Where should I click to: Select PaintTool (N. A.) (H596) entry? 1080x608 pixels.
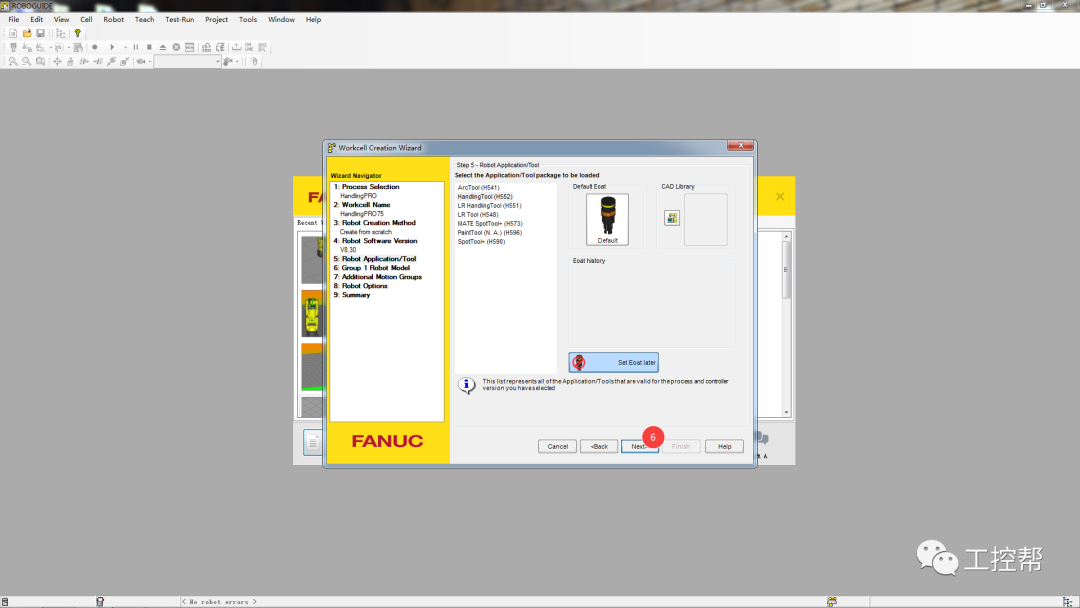coord(490,232)
